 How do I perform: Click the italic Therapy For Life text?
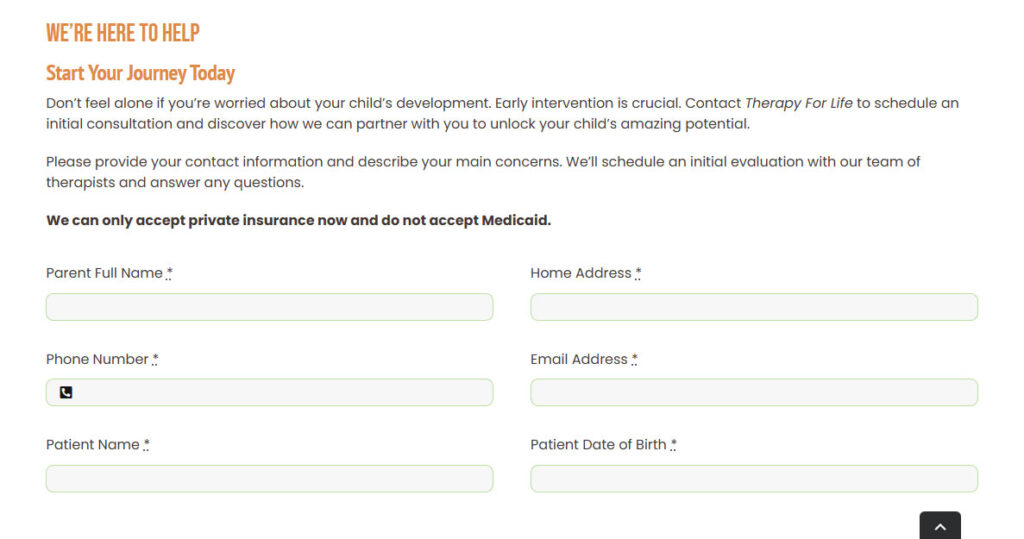[x=799, y=103]
